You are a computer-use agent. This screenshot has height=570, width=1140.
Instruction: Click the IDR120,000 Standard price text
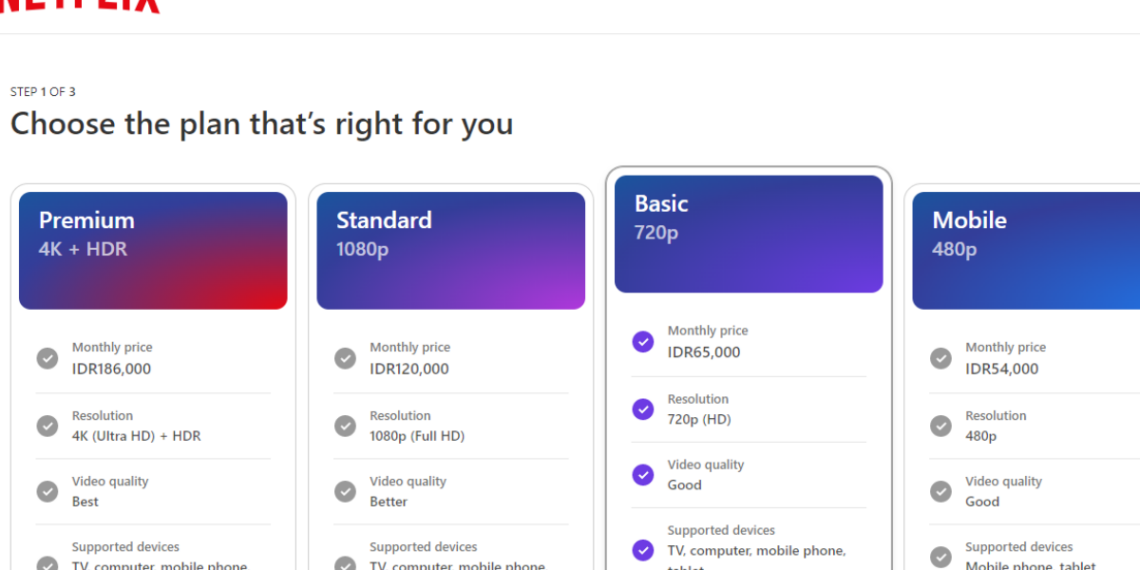coord(409,369)
